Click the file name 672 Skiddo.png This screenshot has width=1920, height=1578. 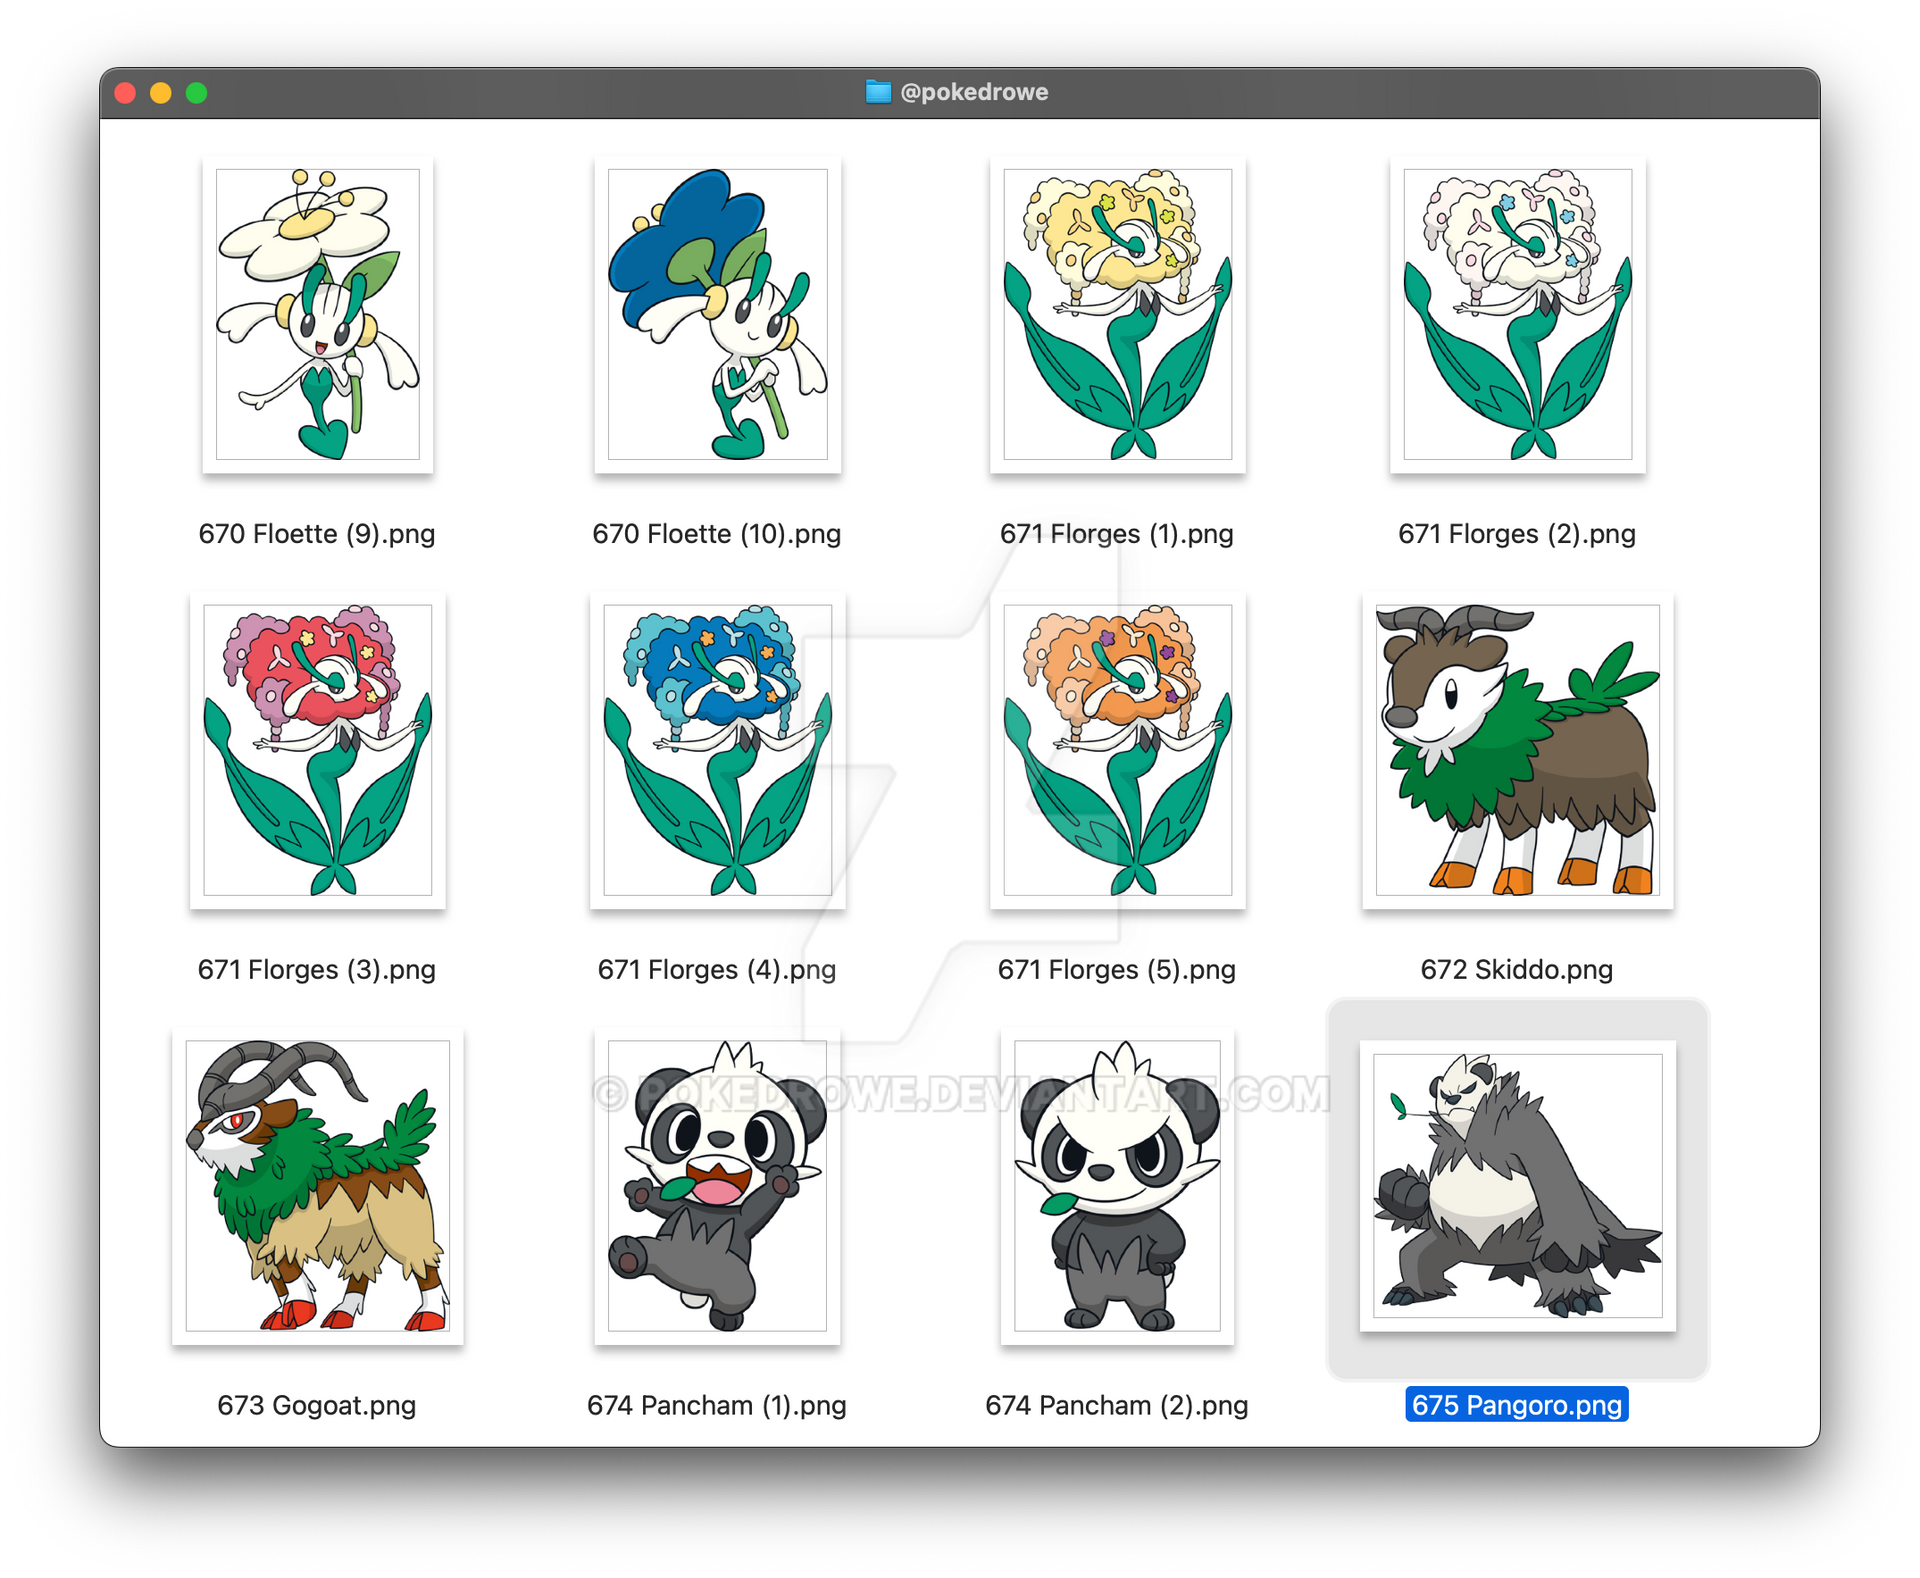[1517, 970]
